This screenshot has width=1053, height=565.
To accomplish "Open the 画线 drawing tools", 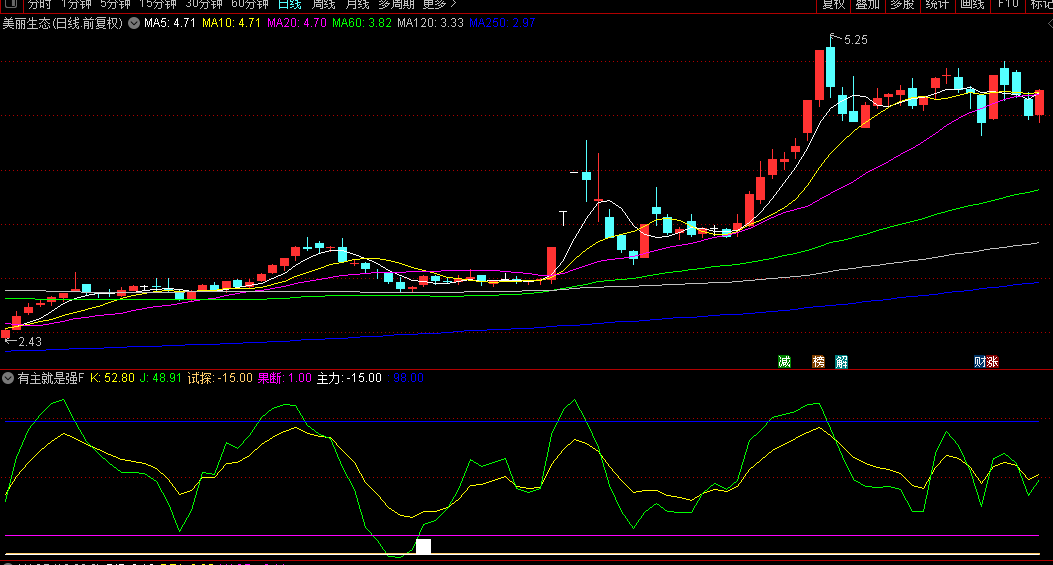I will click(x=971, y=5).
